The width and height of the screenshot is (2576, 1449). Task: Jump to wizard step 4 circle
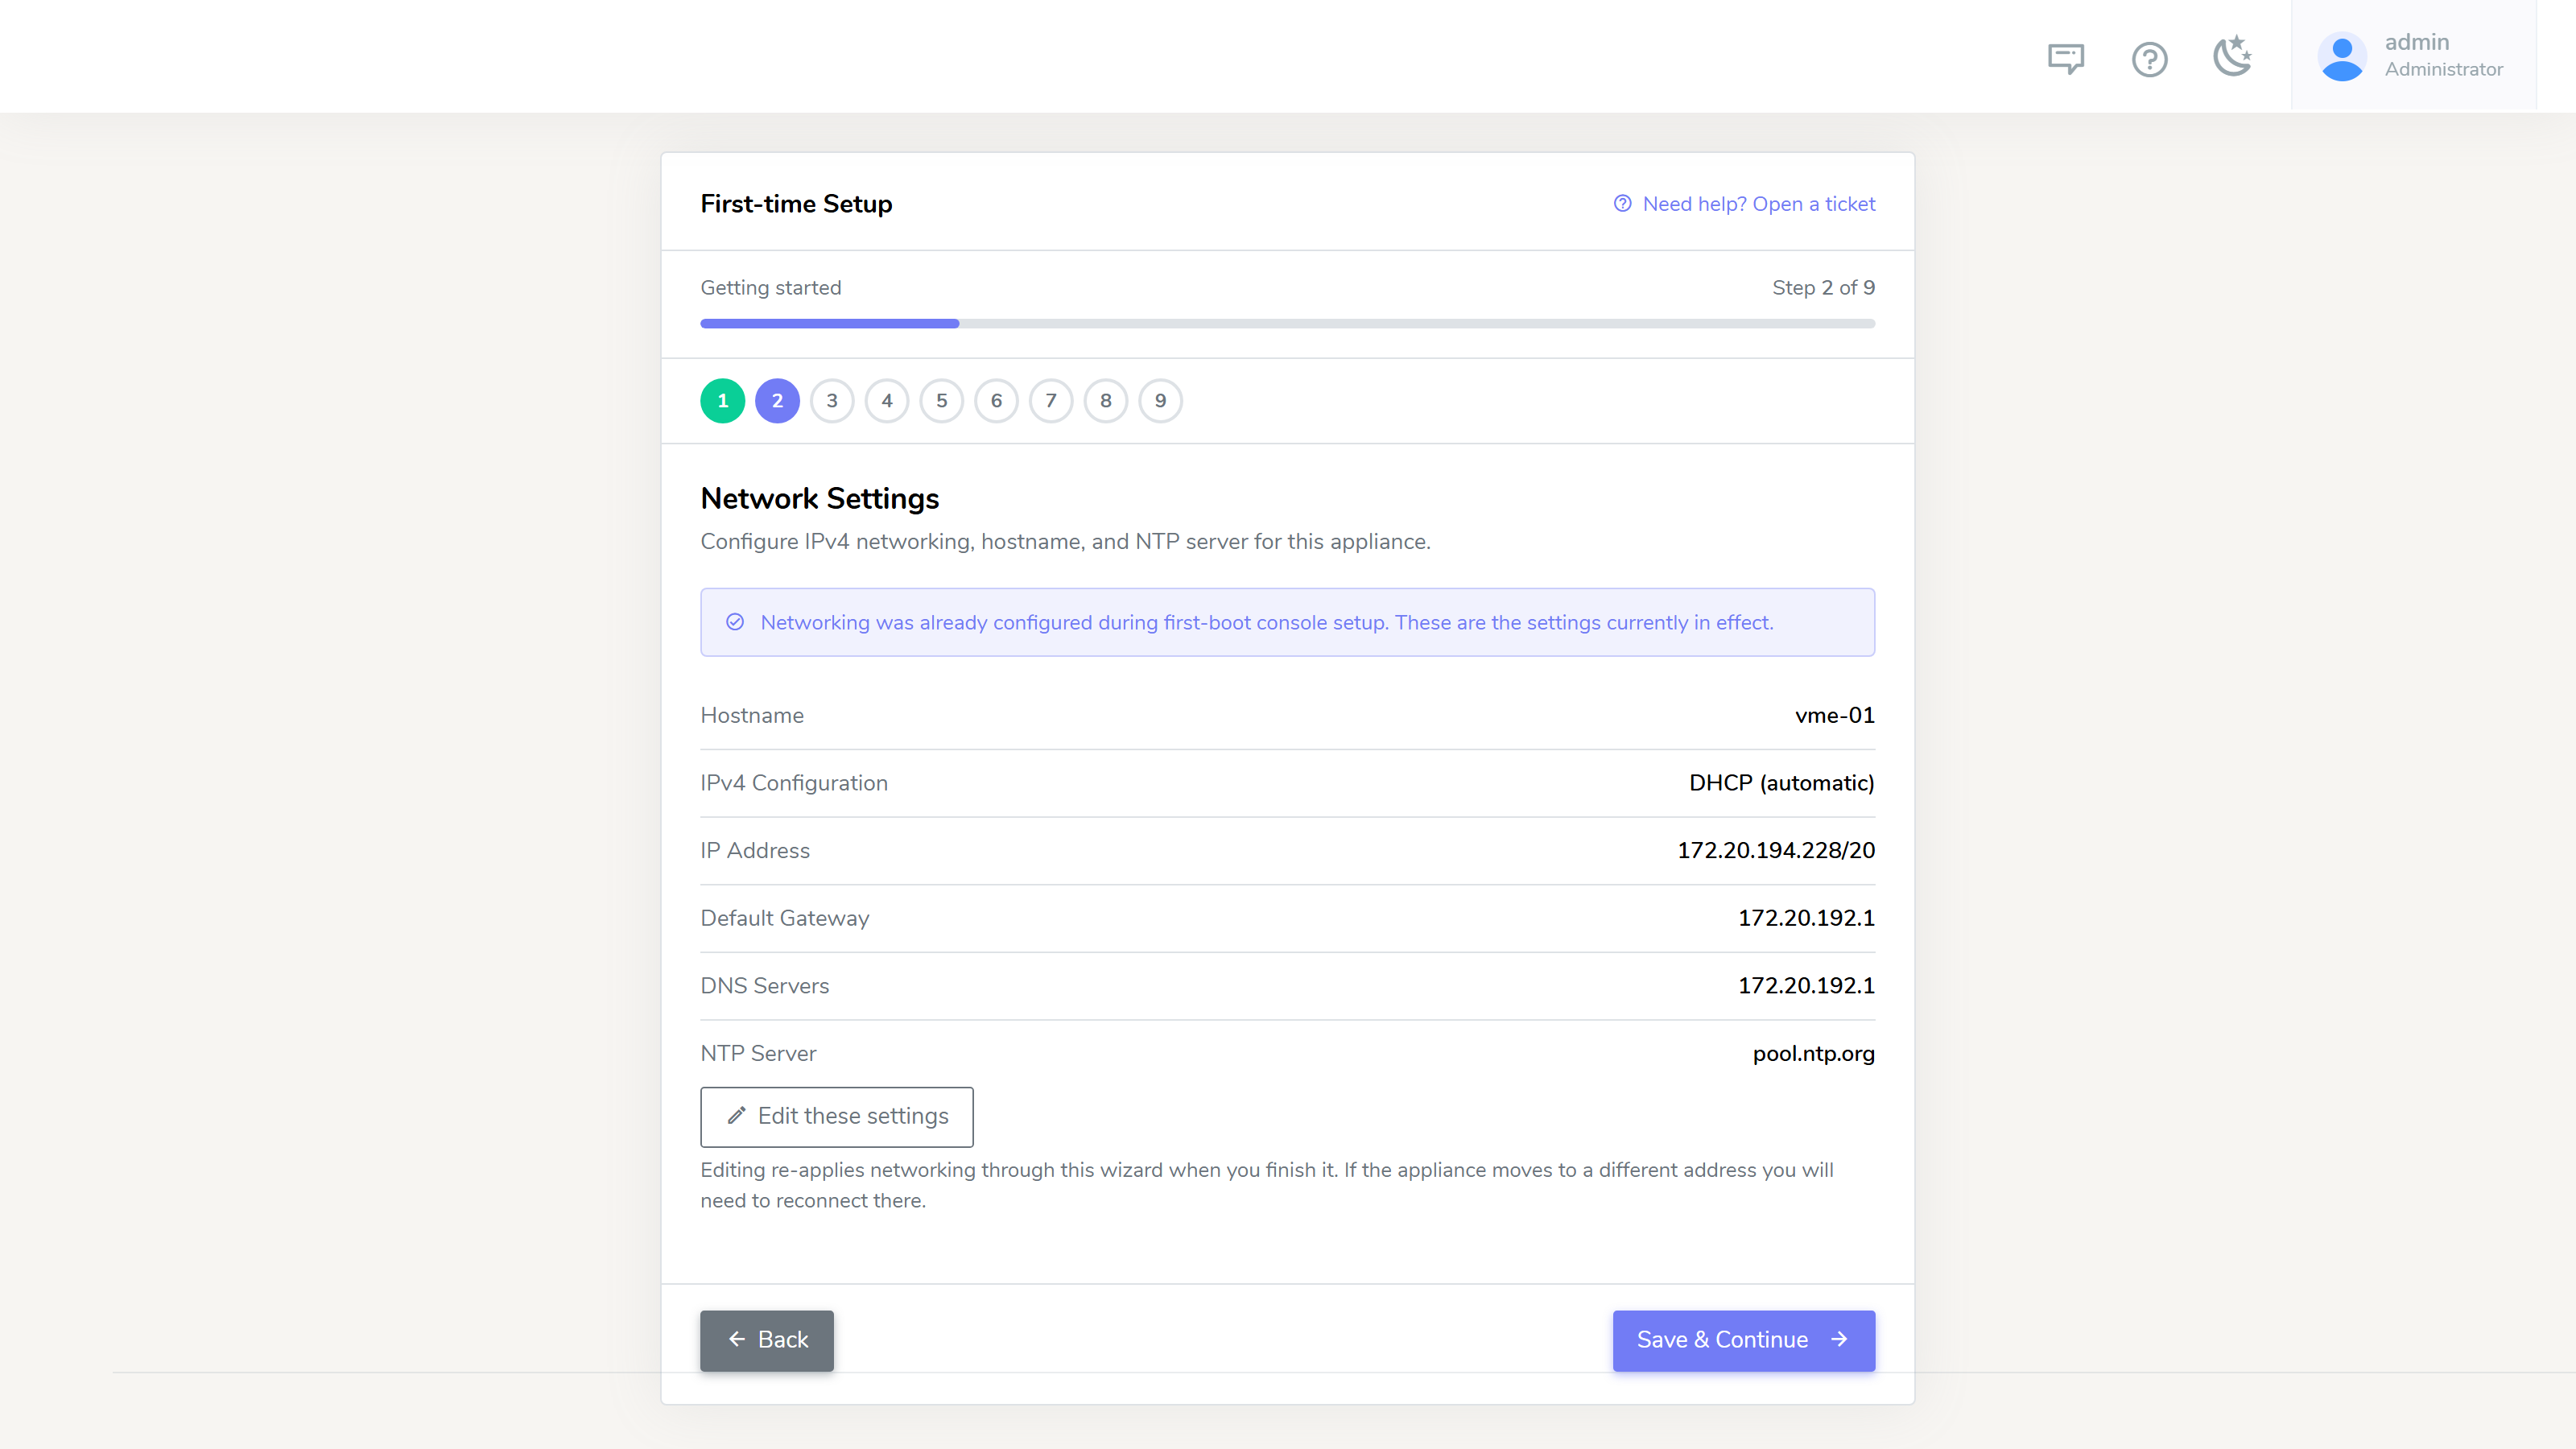(887, 401)
